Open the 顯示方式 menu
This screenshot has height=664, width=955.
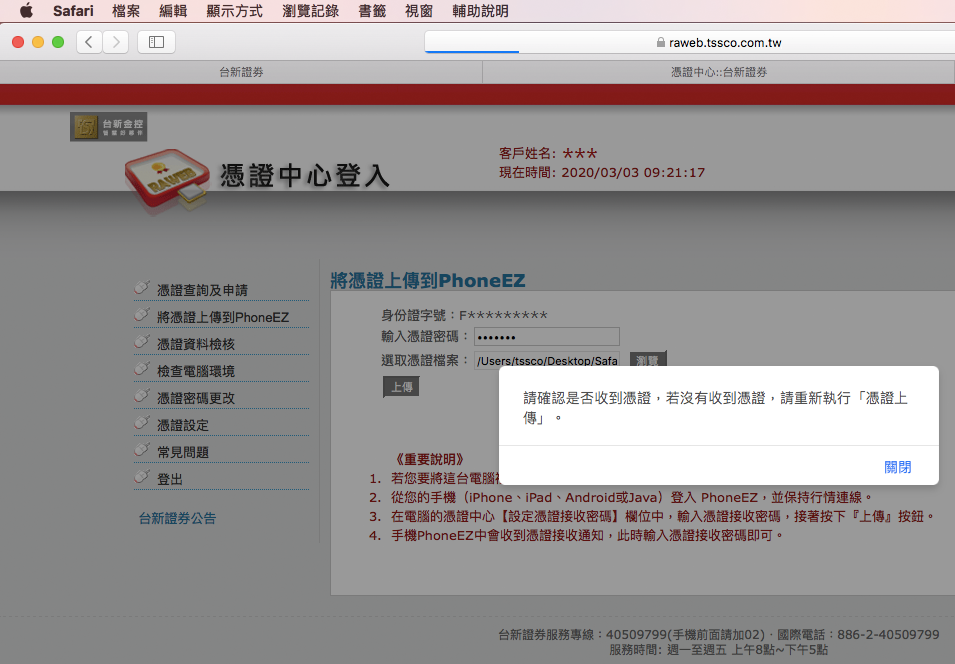pos(234,10)
